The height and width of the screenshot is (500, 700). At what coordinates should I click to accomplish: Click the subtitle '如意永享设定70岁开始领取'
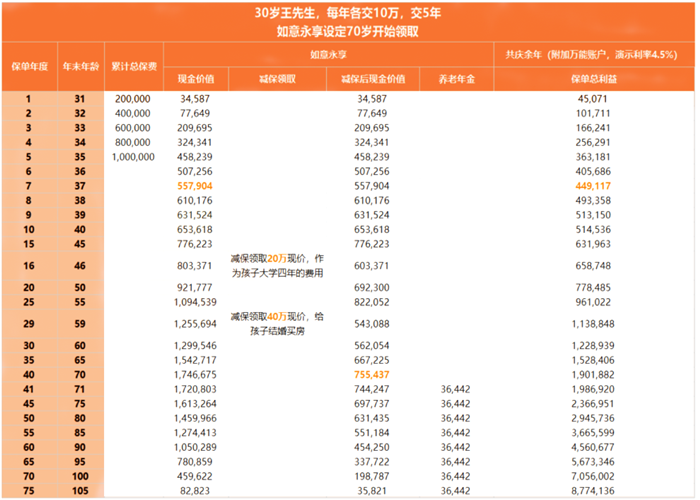(347, 31)
